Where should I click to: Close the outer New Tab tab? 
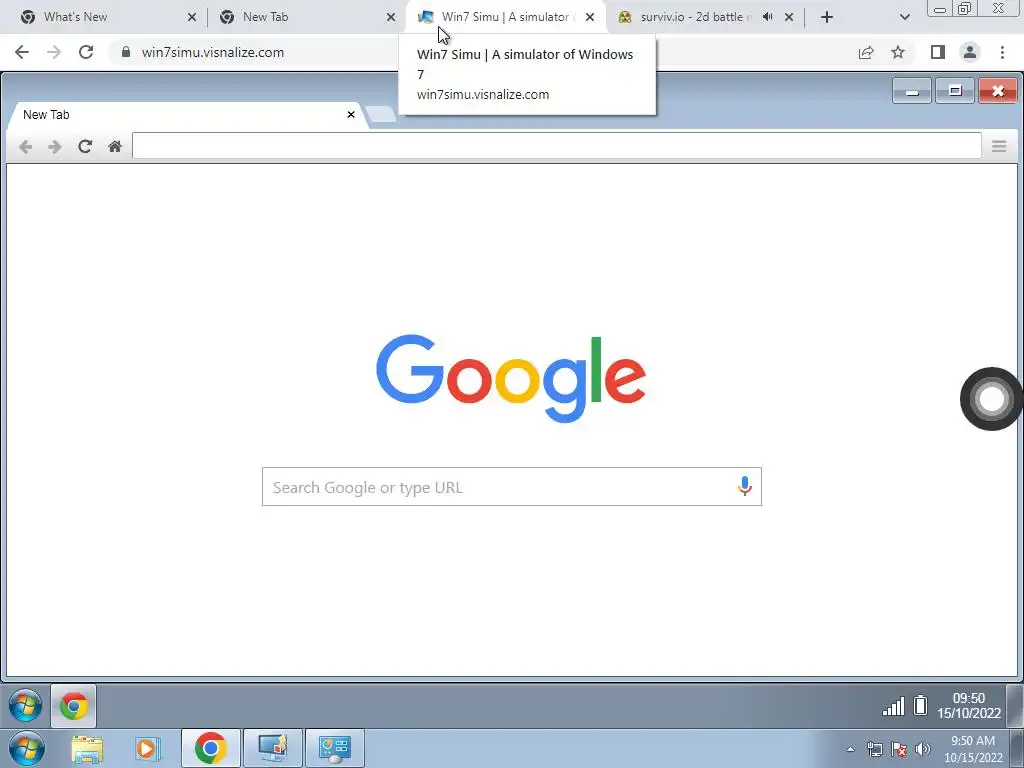tap(391, 18)
